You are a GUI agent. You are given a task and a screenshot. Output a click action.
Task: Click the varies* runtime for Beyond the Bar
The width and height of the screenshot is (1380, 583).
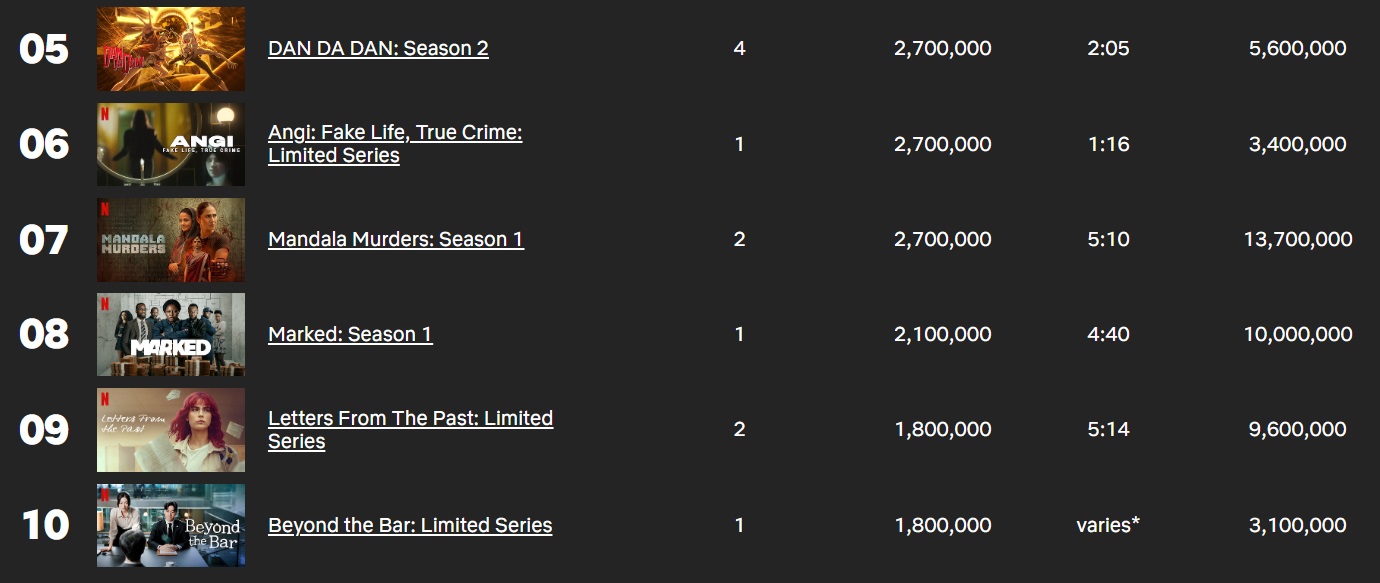click(x=1108, y=525)
